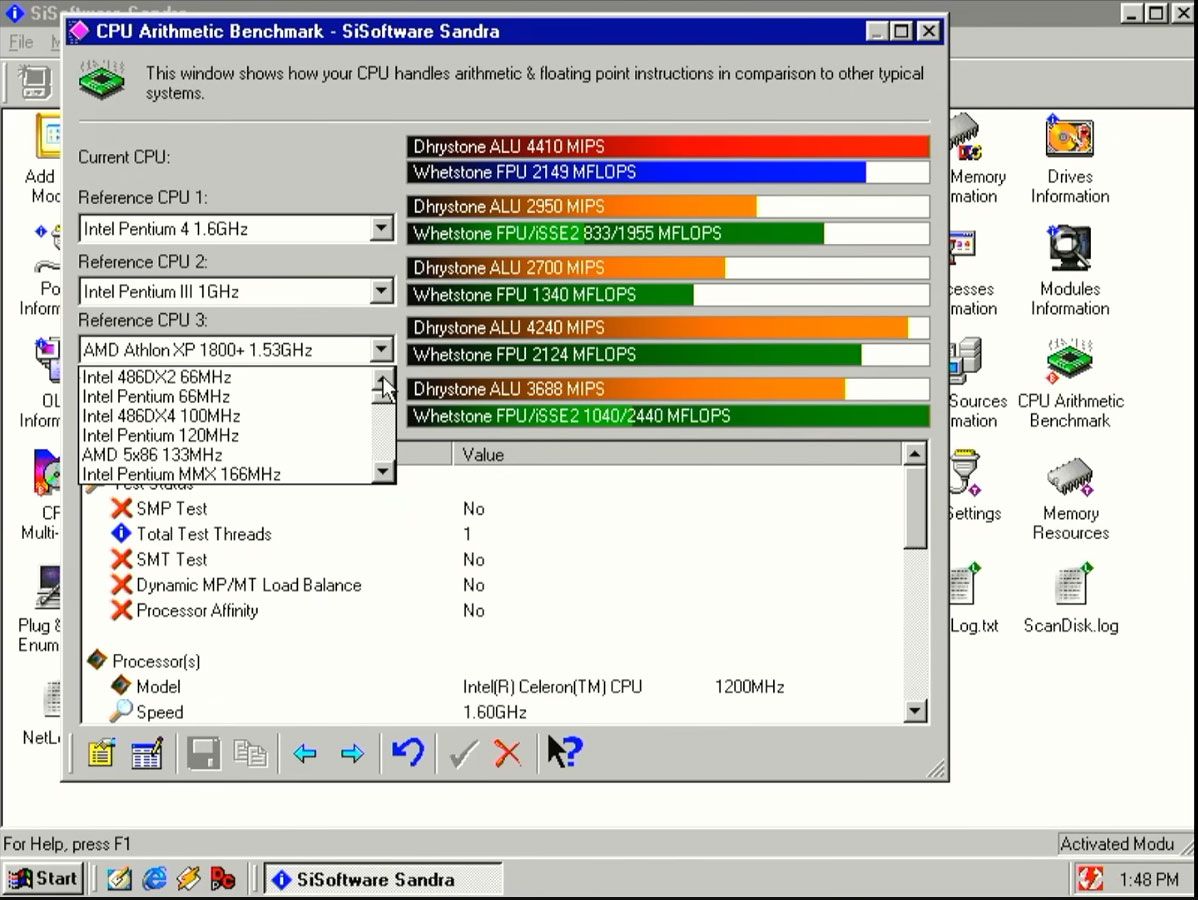This screenshot has width=1198, height=900.
Task: Go back with the left blue arrow
Action: (x=305, y=754)
